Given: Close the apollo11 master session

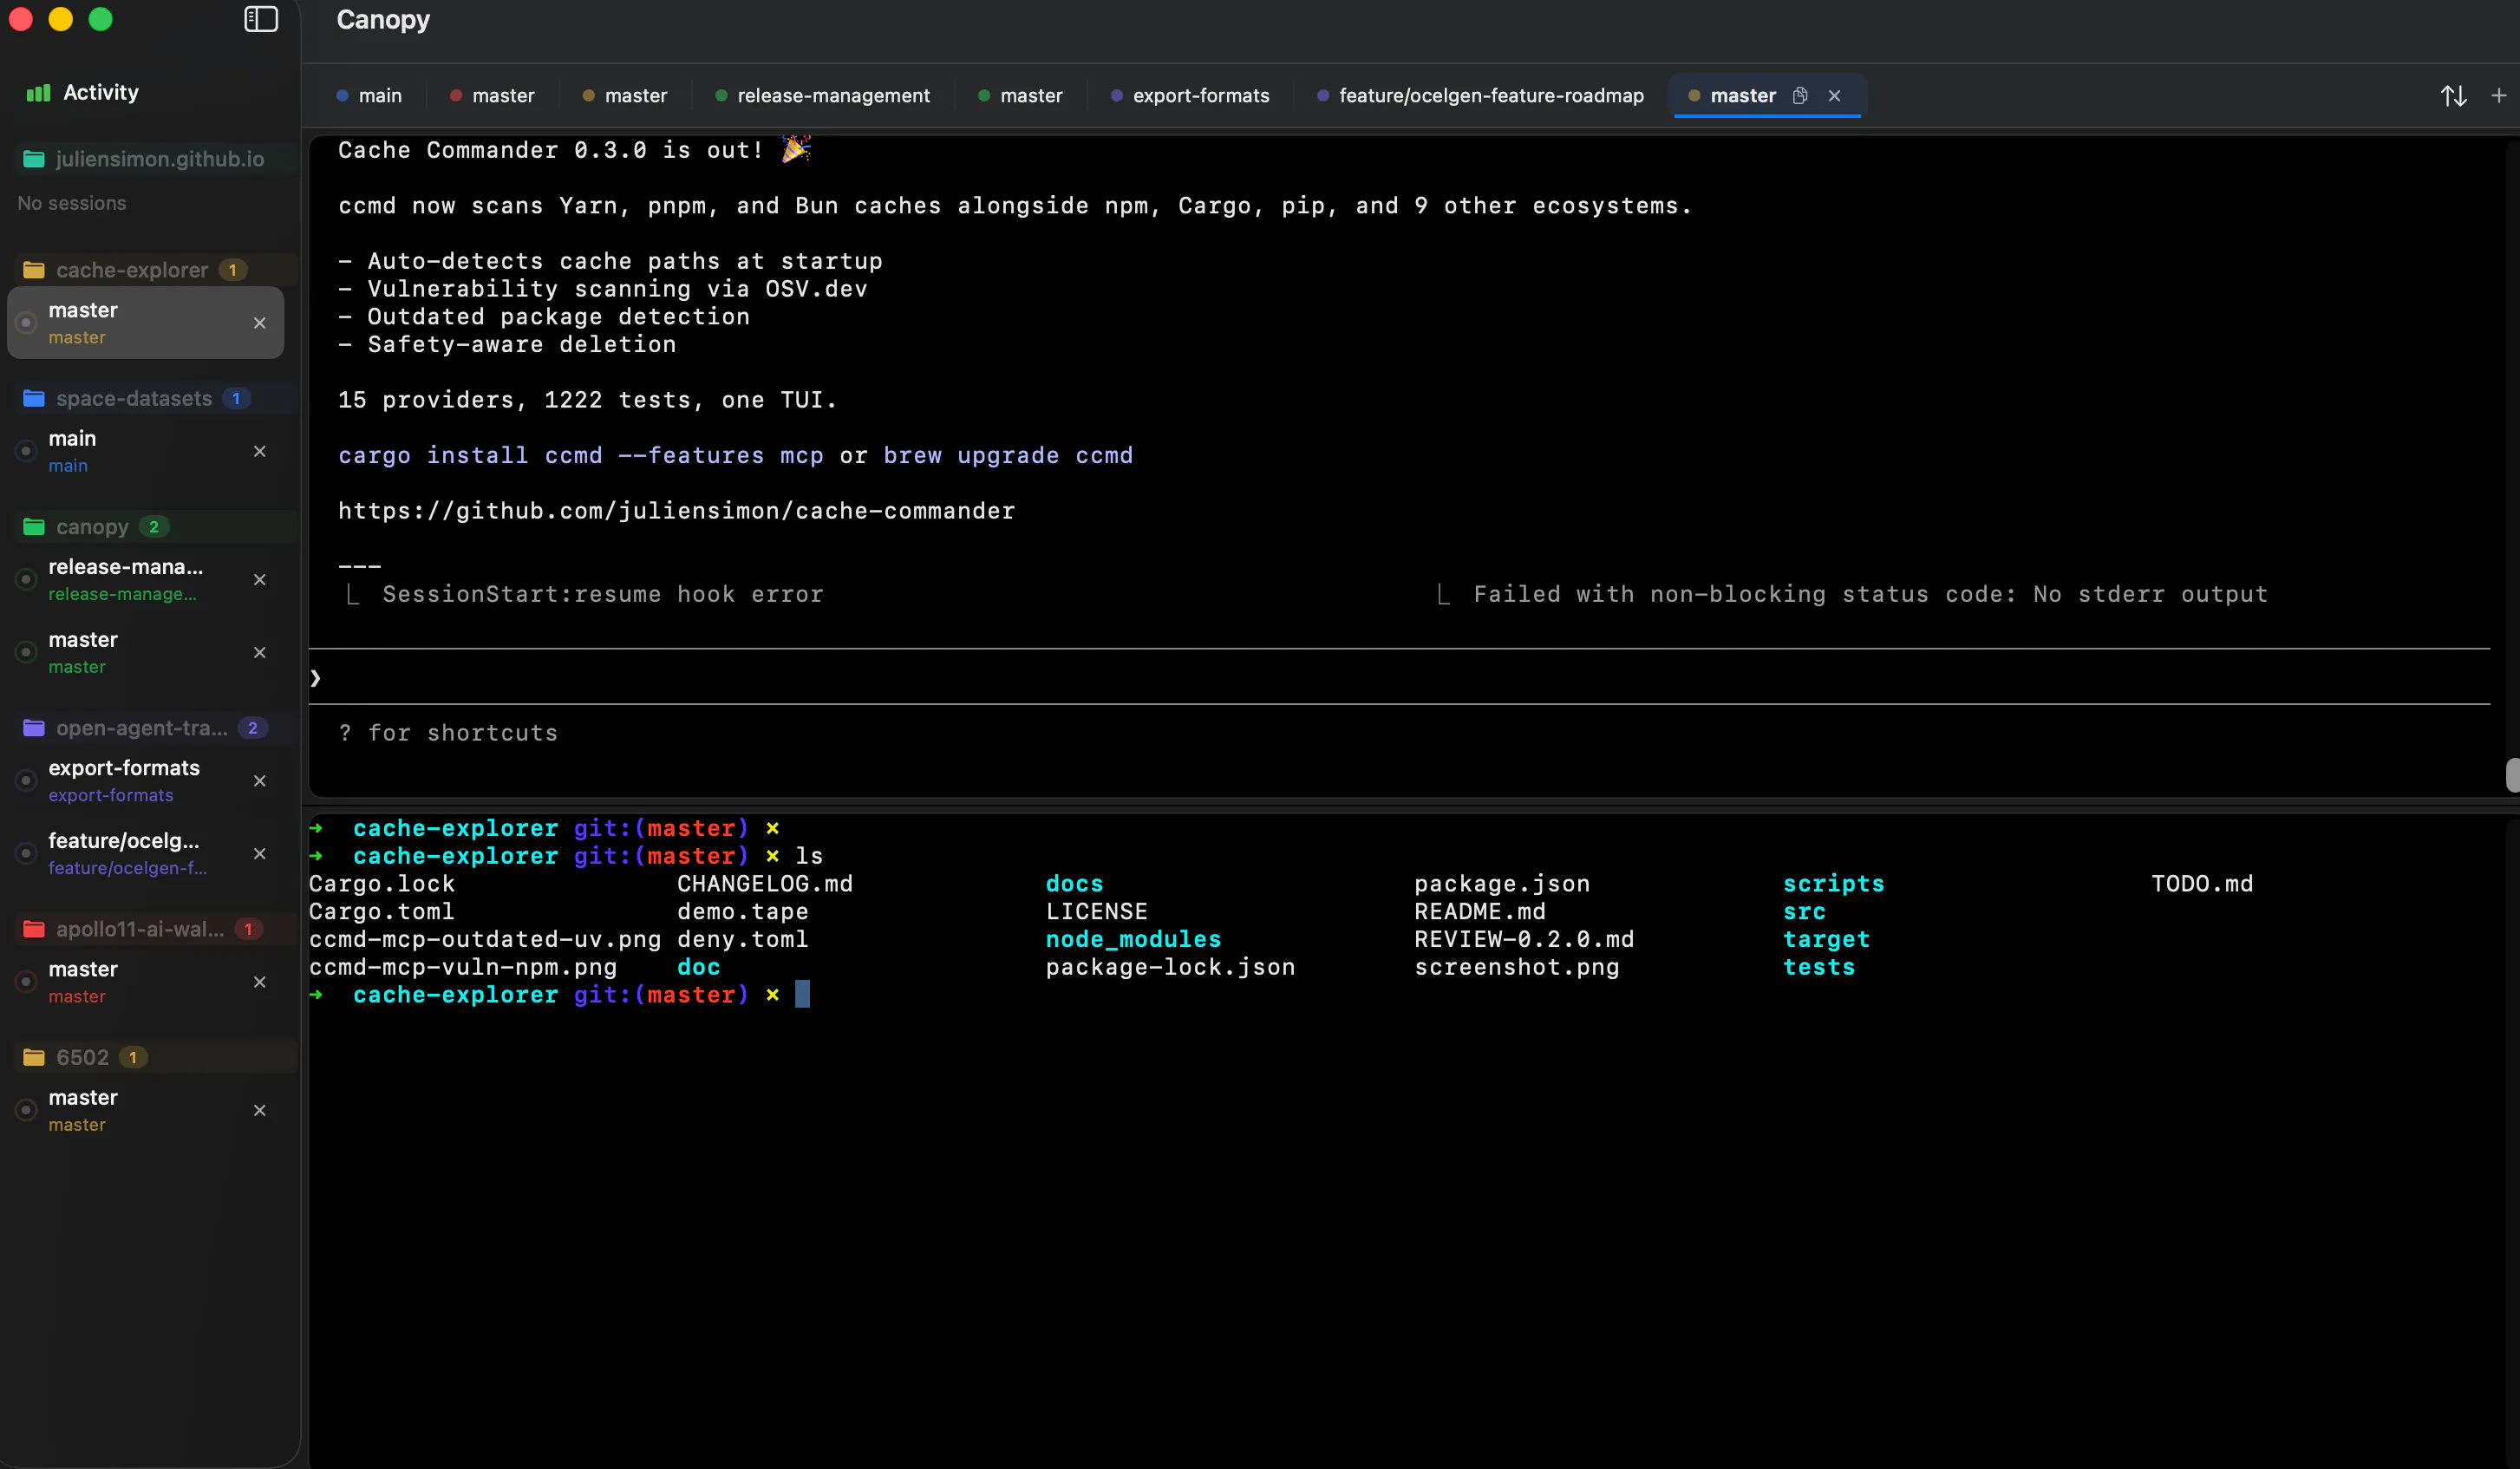Looking at the screenshot, I should 260,982.
